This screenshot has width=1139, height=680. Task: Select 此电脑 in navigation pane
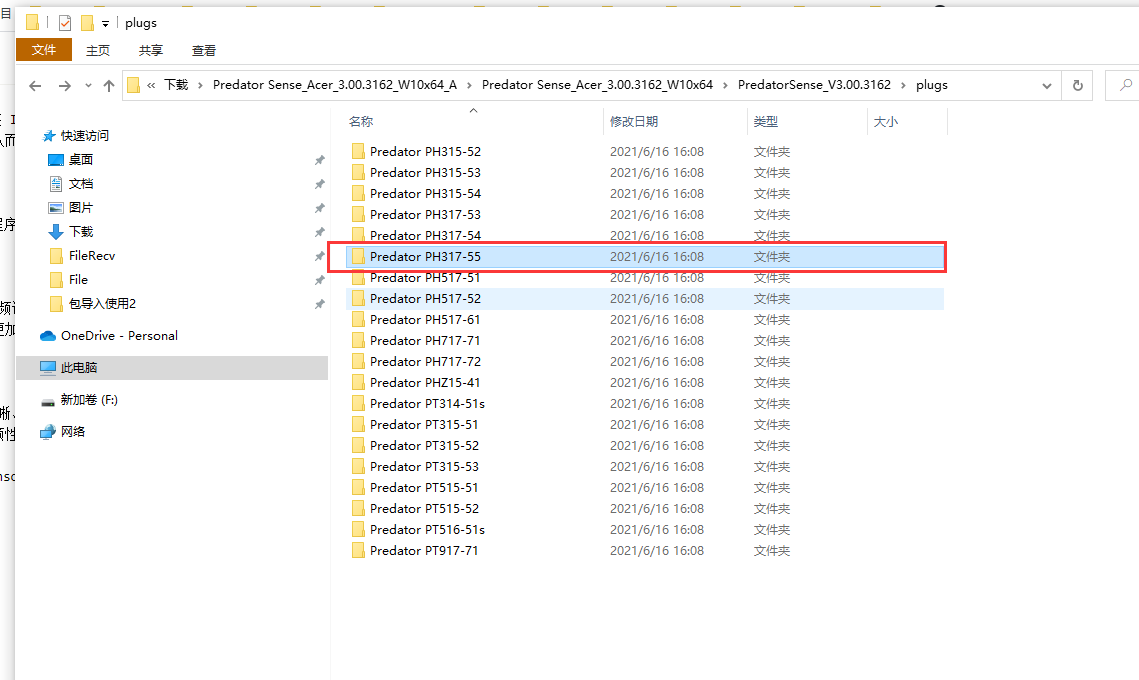coord(78,368)
